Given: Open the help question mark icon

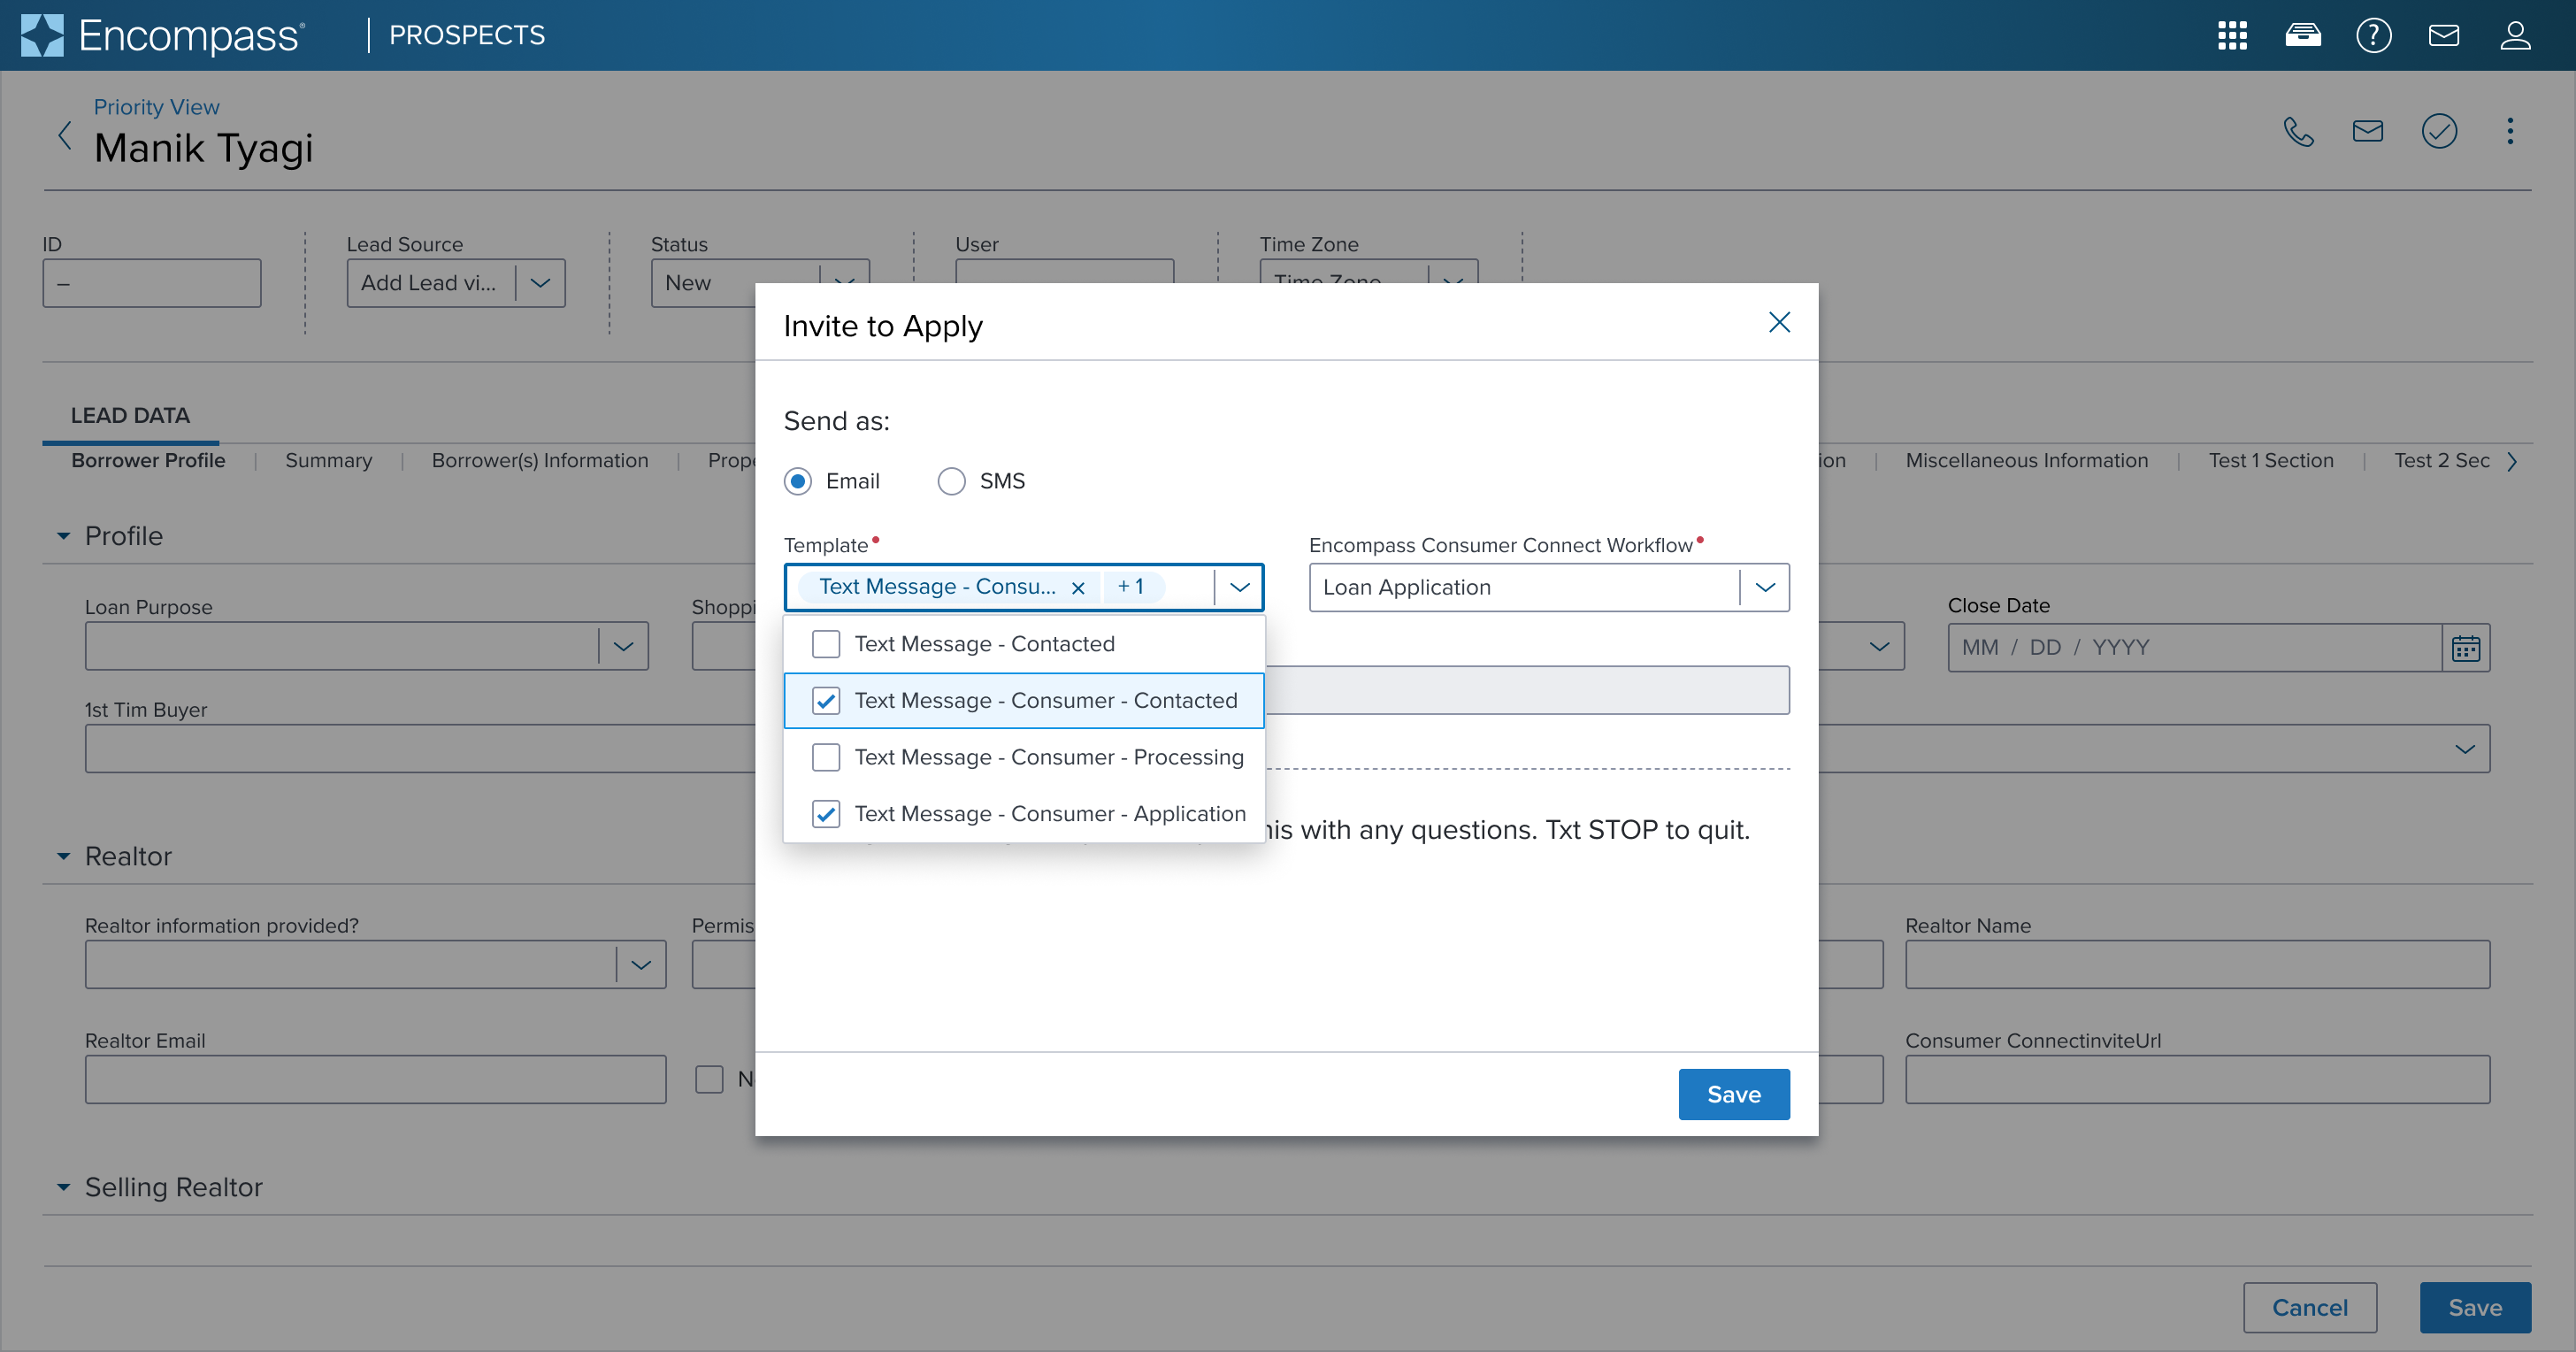Looking at the screenshot, I should (x=2373, y=36).
